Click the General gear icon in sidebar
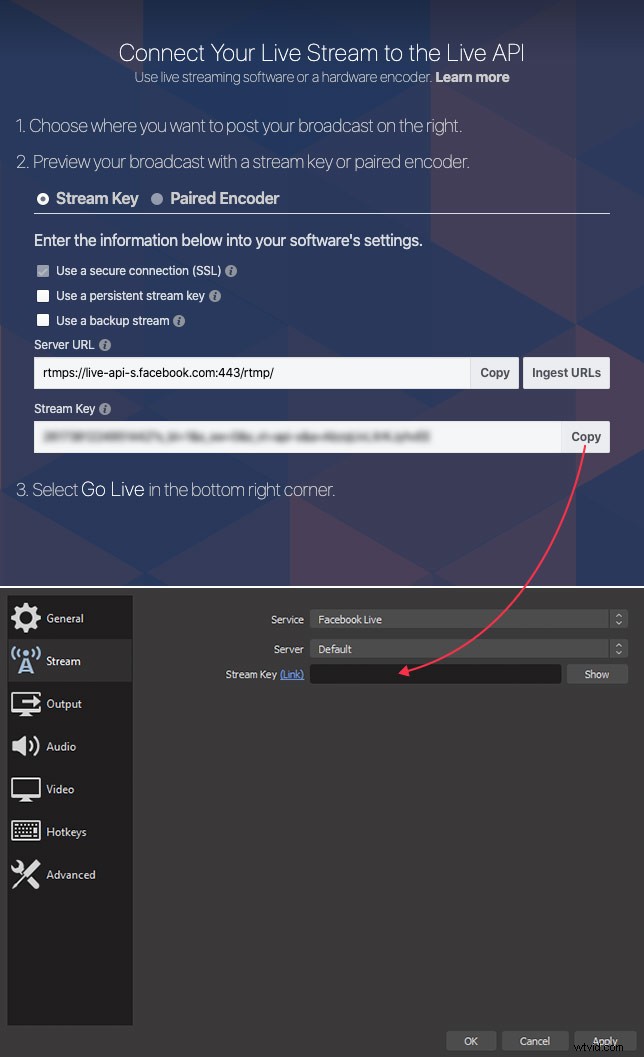The image size is (644, 1057). click(26, 618)
